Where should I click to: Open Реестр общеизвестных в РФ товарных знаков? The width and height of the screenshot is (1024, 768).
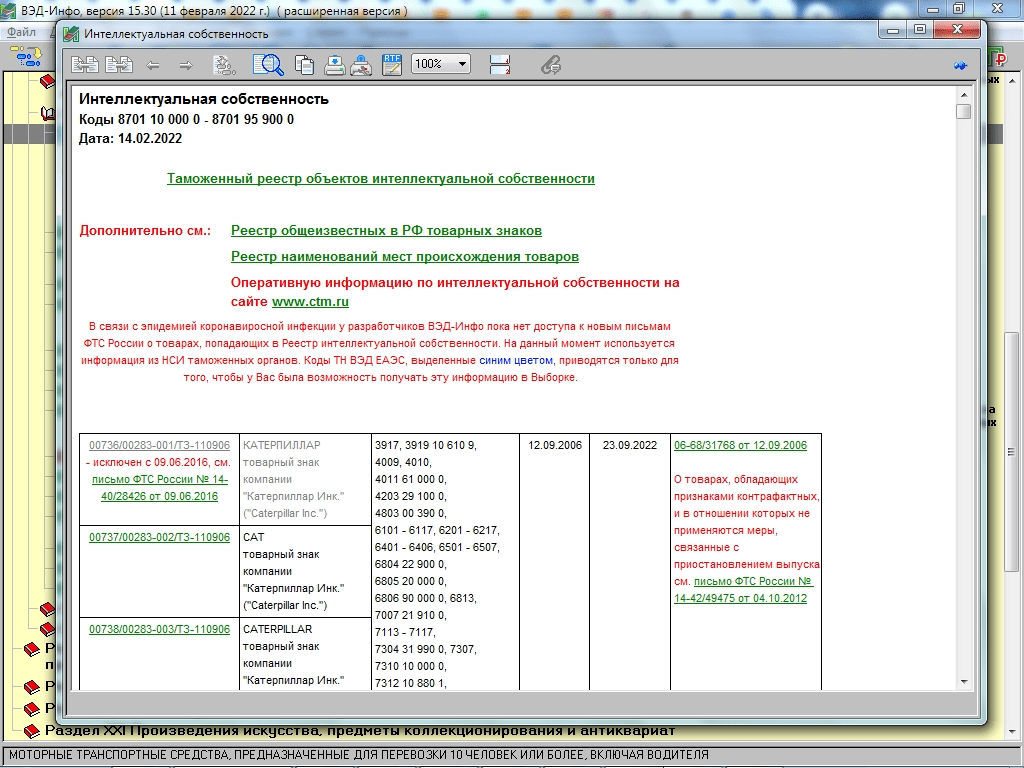(386, 231)
